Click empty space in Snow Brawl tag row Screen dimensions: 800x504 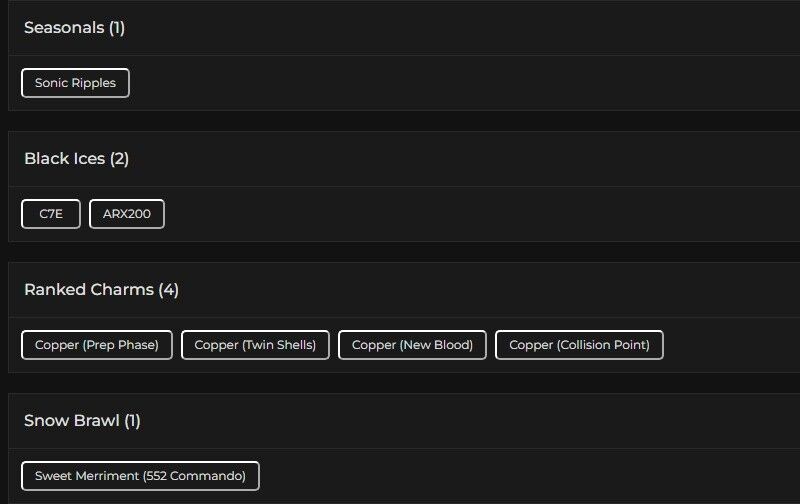(x=530, y=476)
